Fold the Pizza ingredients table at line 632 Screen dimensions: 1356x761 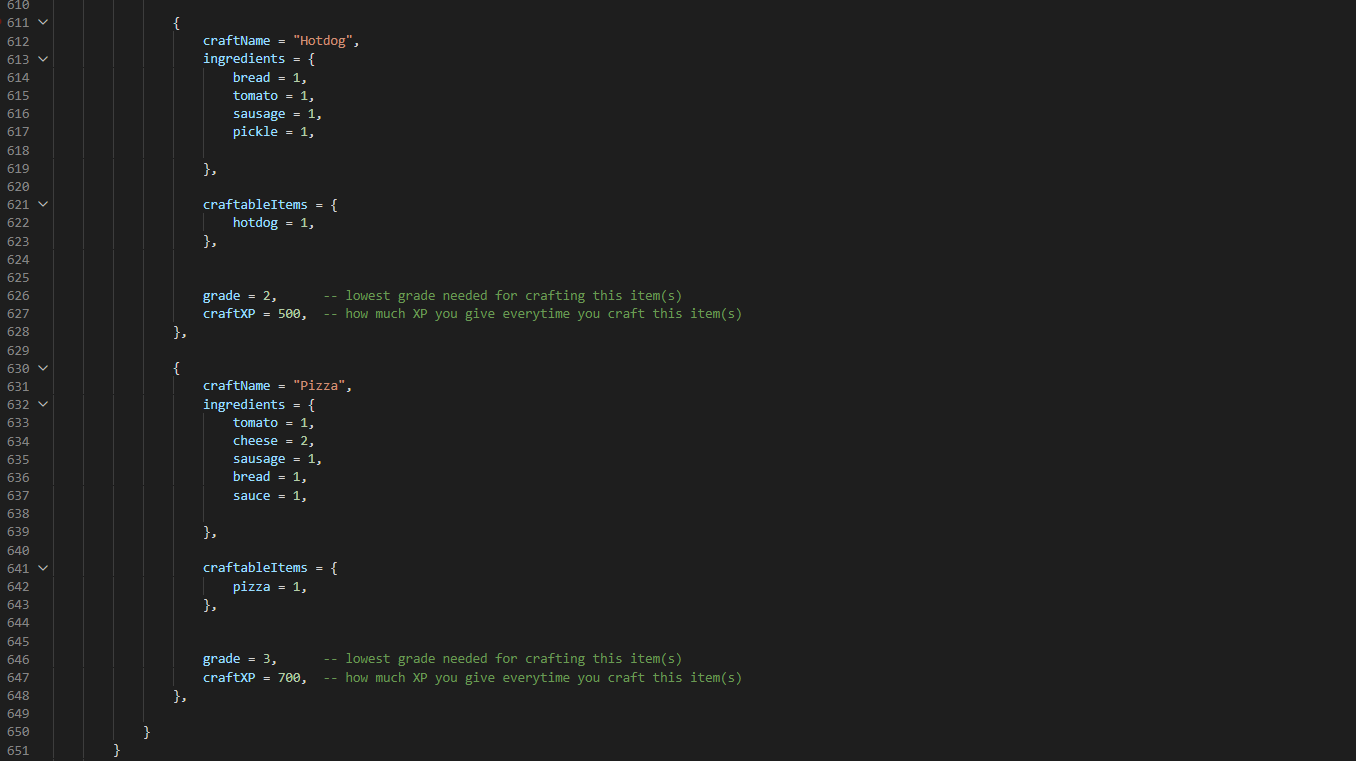pyautogui.click(x=43, y=404)
